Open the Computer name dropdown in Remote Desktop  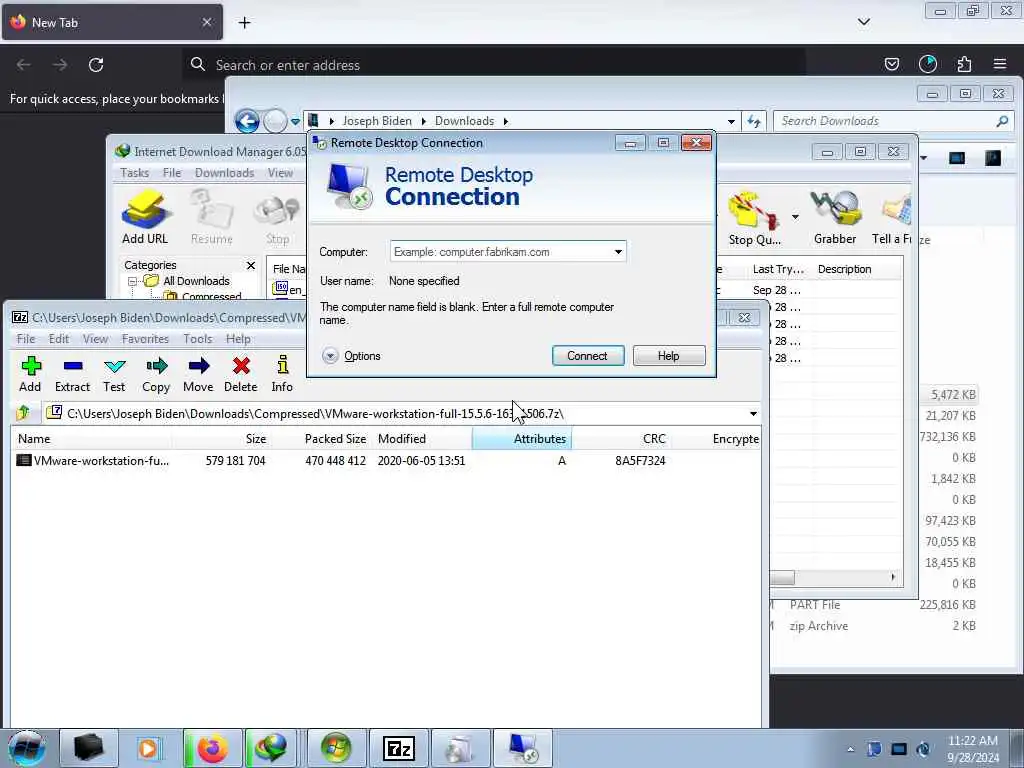click(618, 252)
